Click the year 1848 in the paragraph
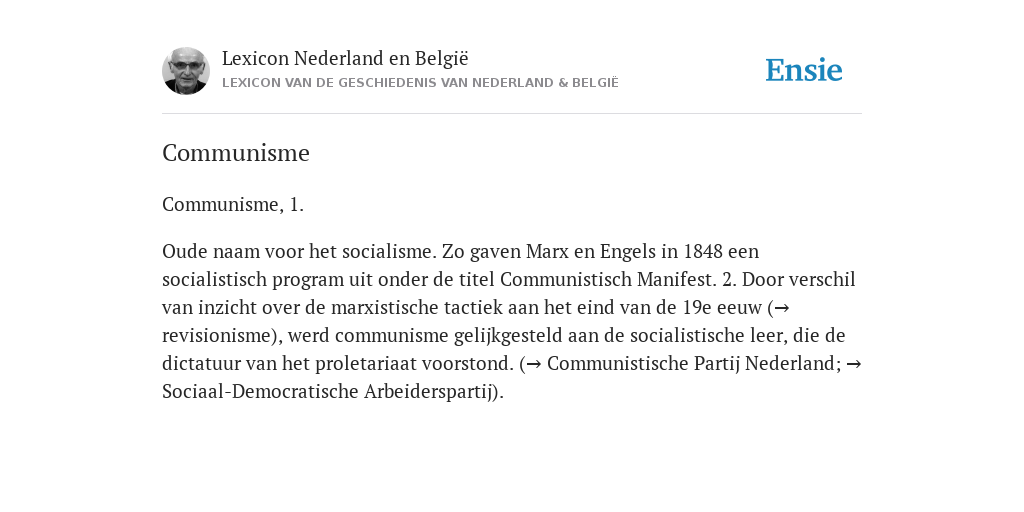The width and height of the screenshot is (1024, 512). [x=703, y=251]
